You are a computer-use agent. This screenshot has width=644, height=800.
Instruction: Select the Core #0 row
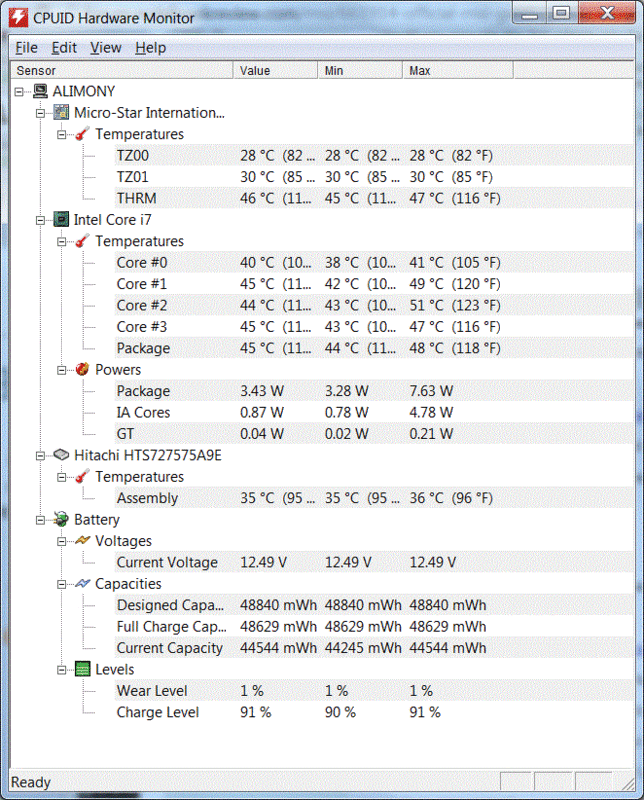[375, 263]
